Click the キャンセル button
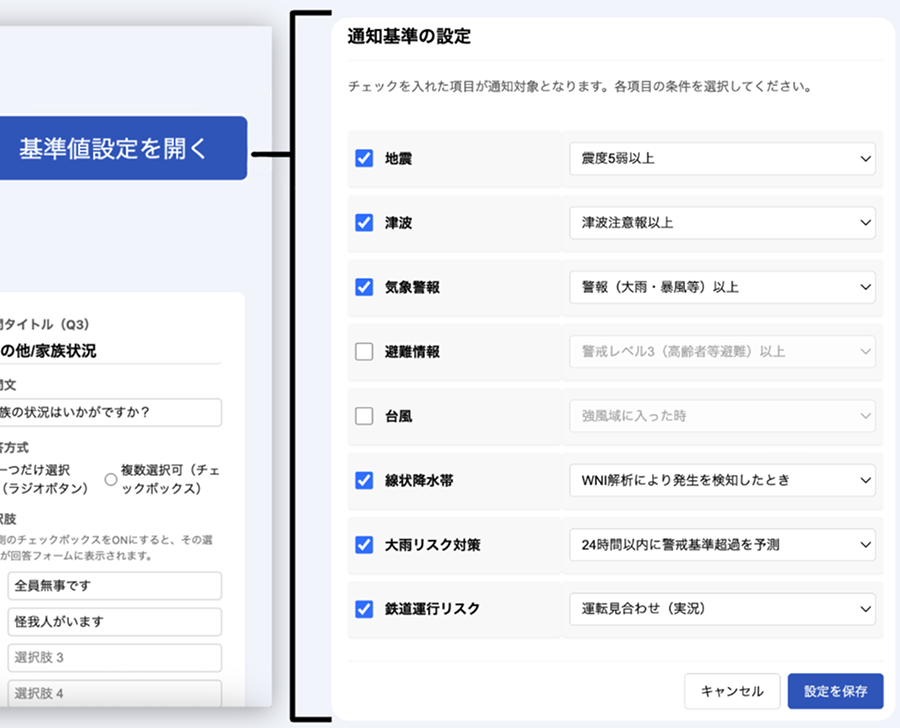This screenshot has height=728, width=900. point(732,691)
